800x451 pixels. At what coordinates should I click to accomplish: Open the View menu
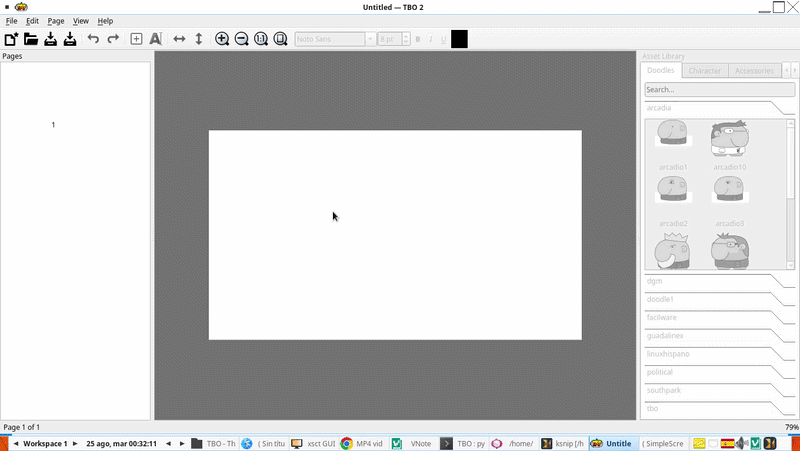point(81,21)
